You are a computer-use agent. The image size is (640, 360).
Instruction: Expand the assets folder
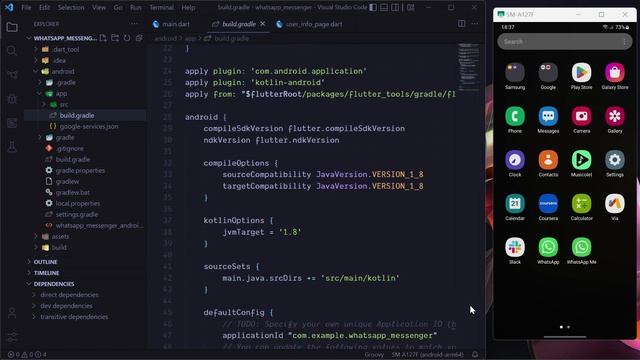85,236
